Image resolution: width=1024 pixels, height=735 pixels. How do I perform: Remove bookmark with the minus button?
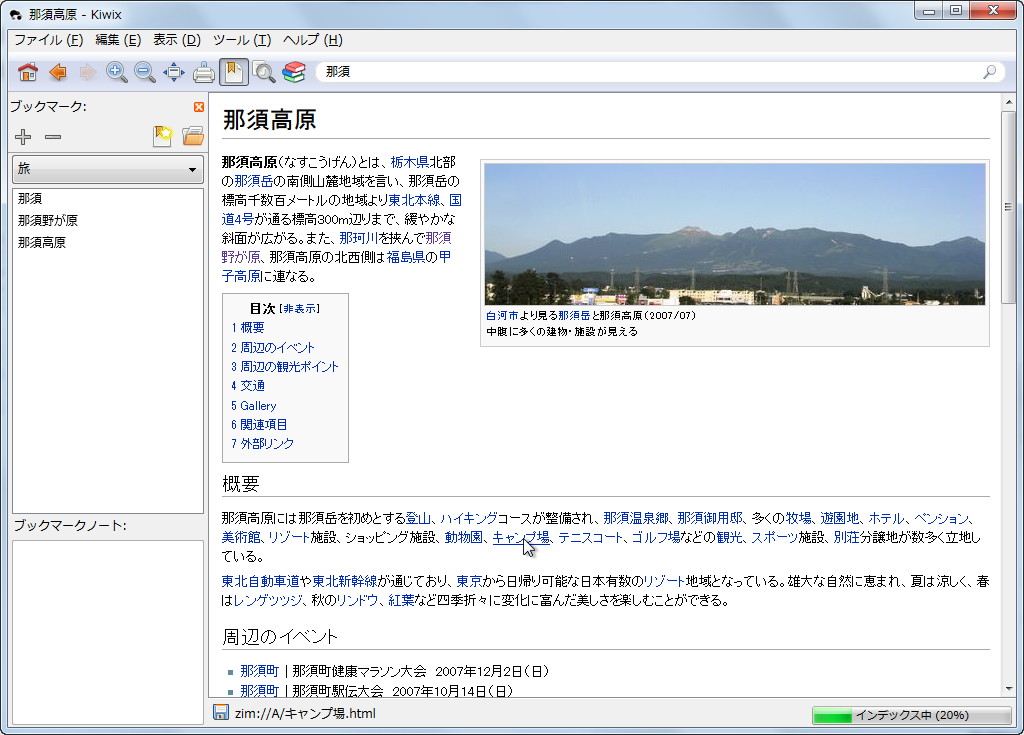[x=52, y=138]
